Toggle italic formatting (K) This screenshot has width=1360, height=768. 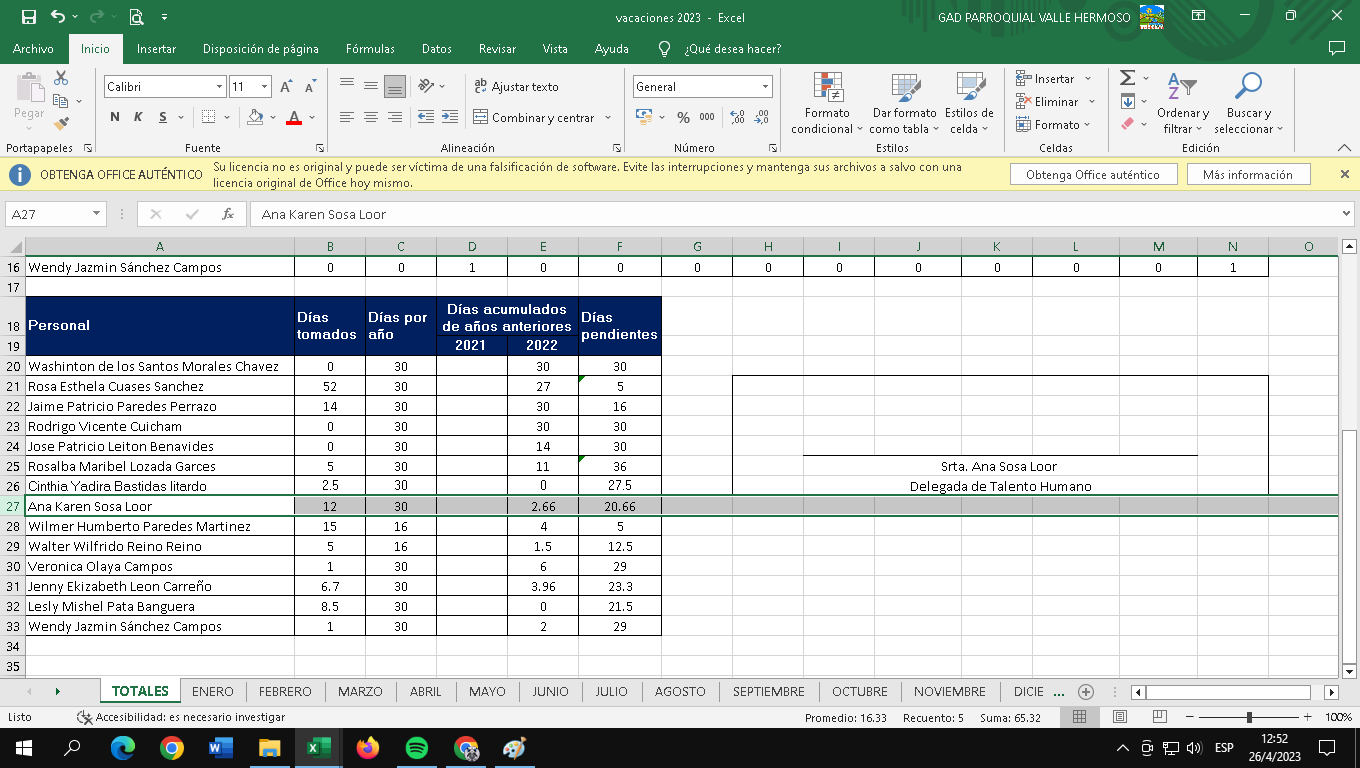[138, 117]
